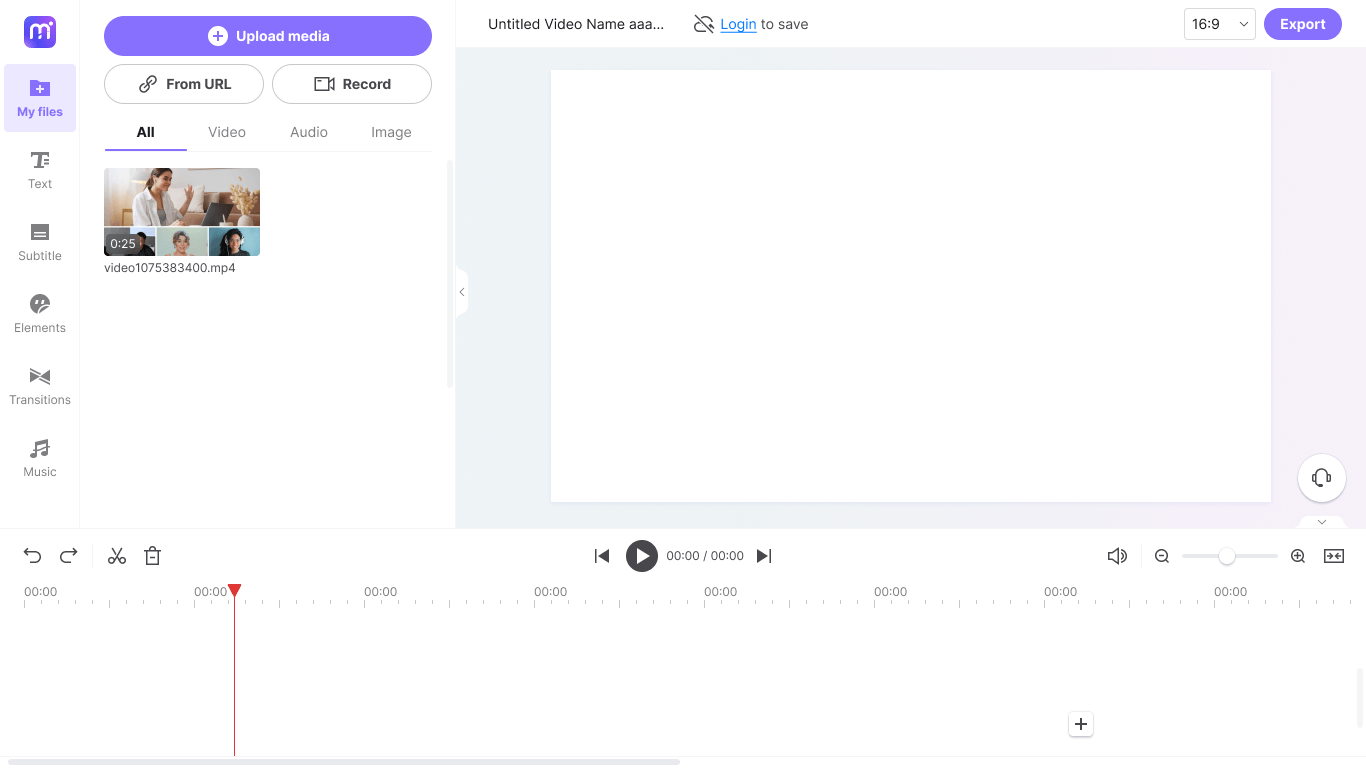Click the Login link

tap(738, 24)
